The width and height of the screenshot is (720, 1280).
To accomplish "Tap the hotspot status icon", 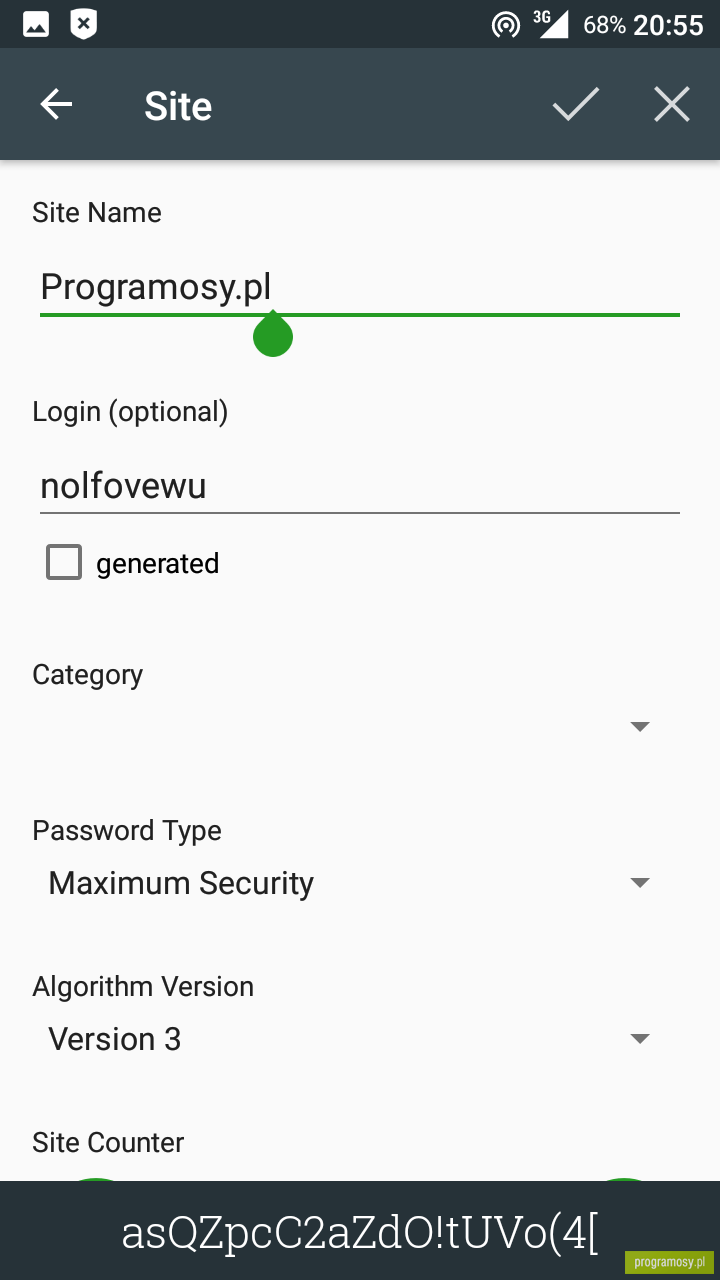I will pos(505,24).
